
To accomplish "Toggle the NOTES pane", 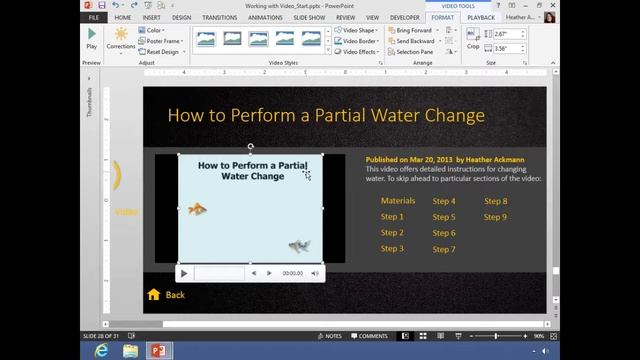I will tap(329, 336).
